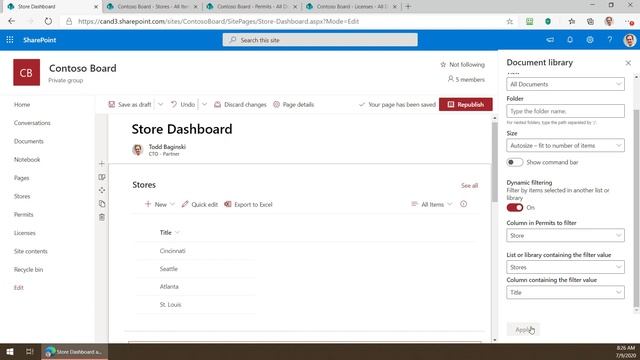Screen dimensions: 640x360
Task: Open All Items view dropdown
Action: (x=432, y=204)
